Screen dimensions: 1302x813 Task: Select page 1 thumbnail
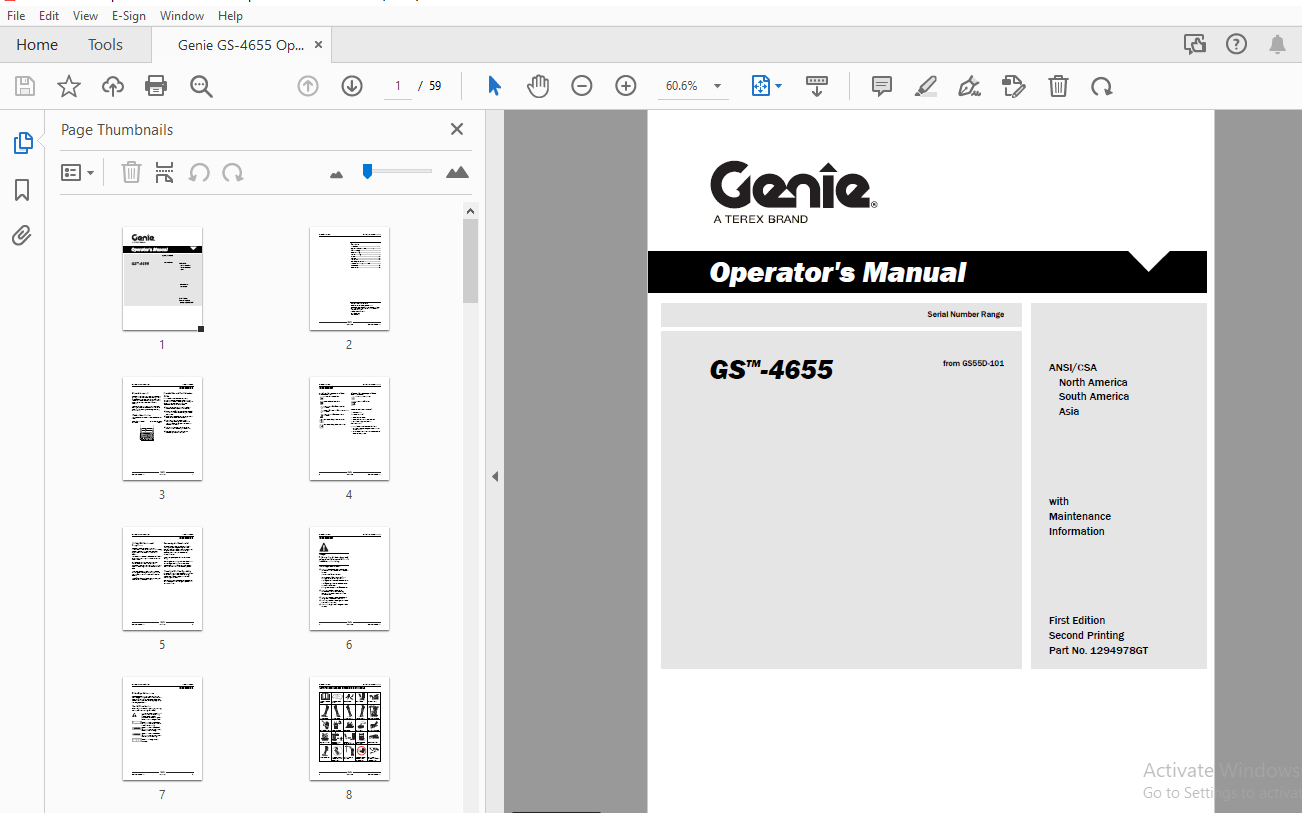click(x=162, y=278)
